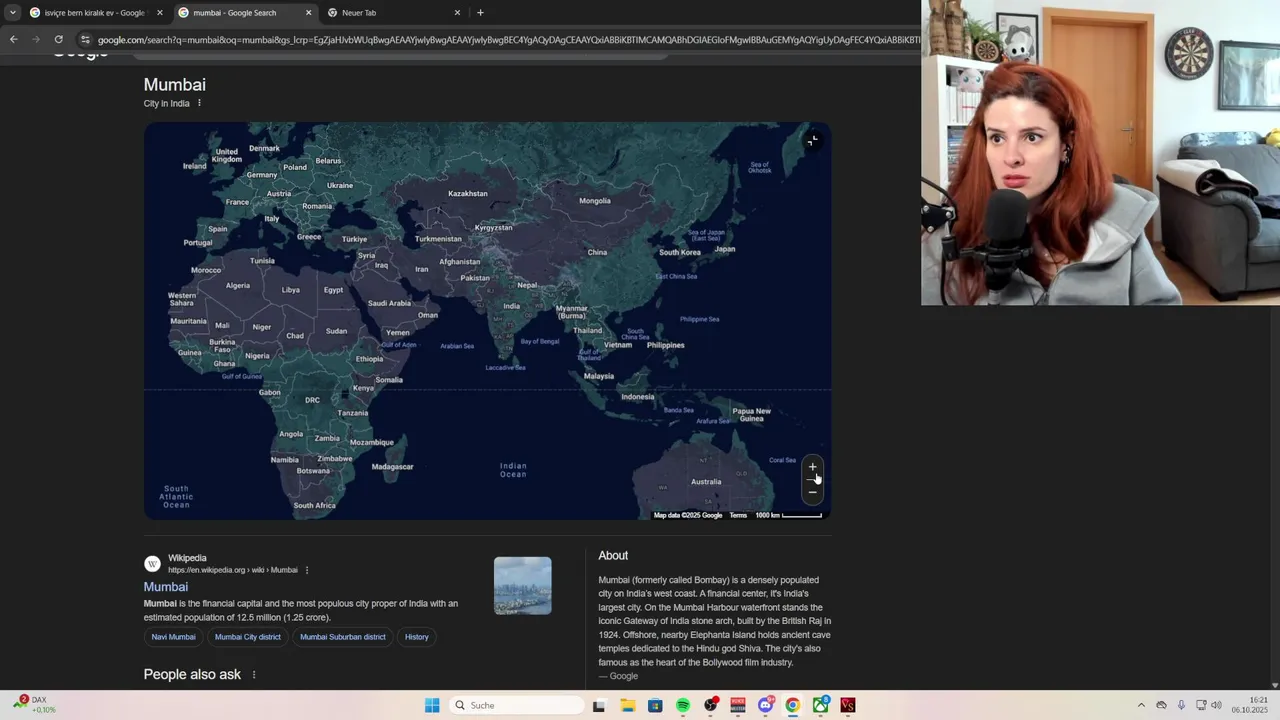Click the taskbar Suche search box
The image size is (1280, 720).
[x=517, y=705]
